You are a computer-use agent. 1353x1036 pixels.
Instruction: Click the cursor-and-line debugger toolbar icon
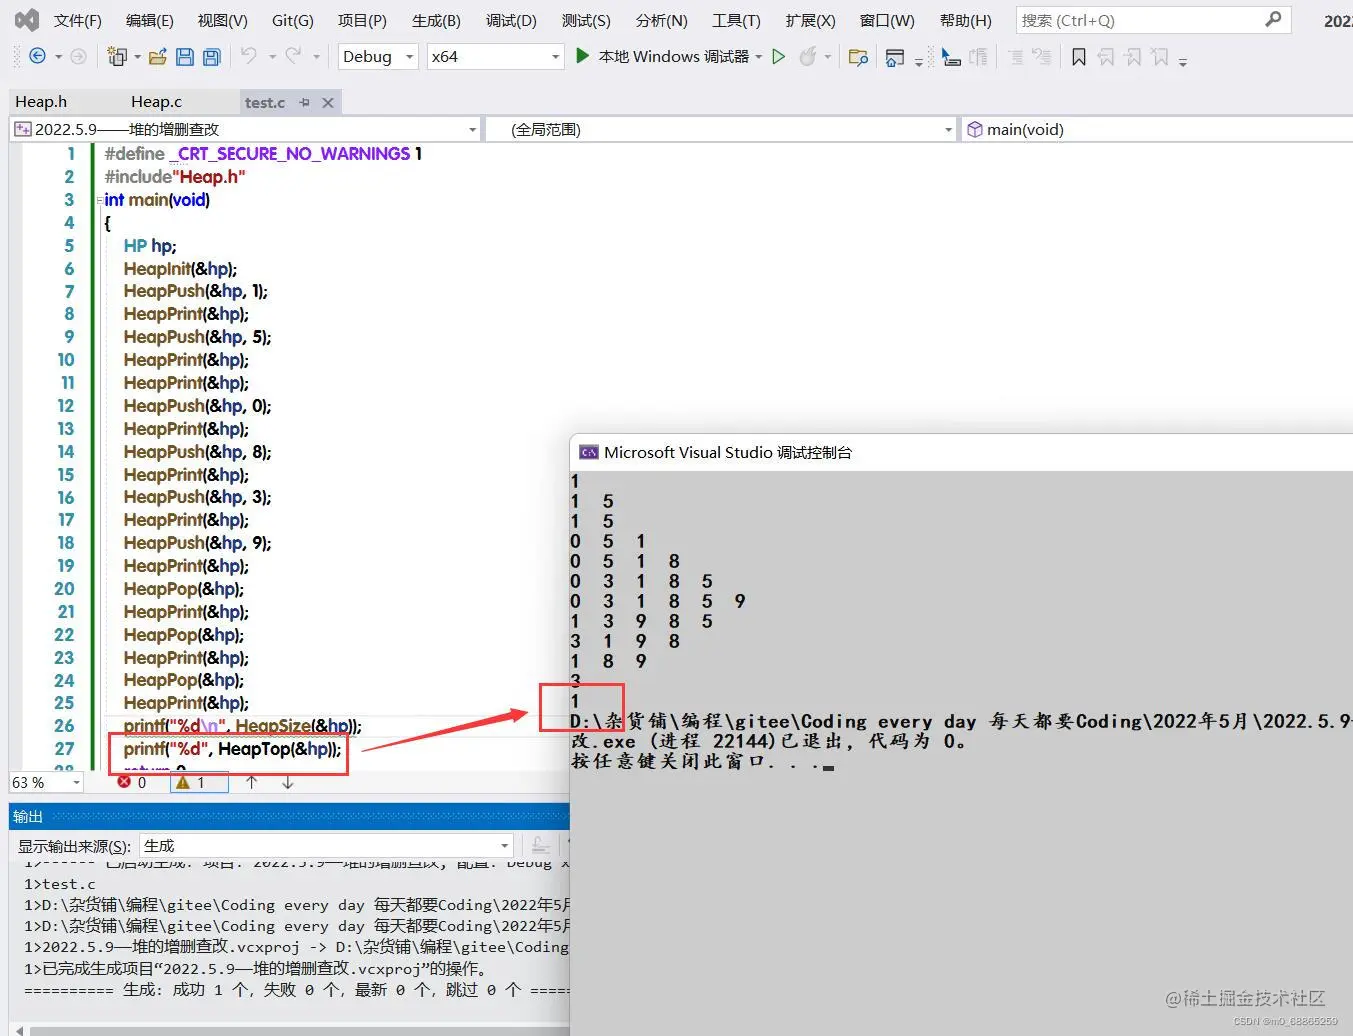(950, 57)
